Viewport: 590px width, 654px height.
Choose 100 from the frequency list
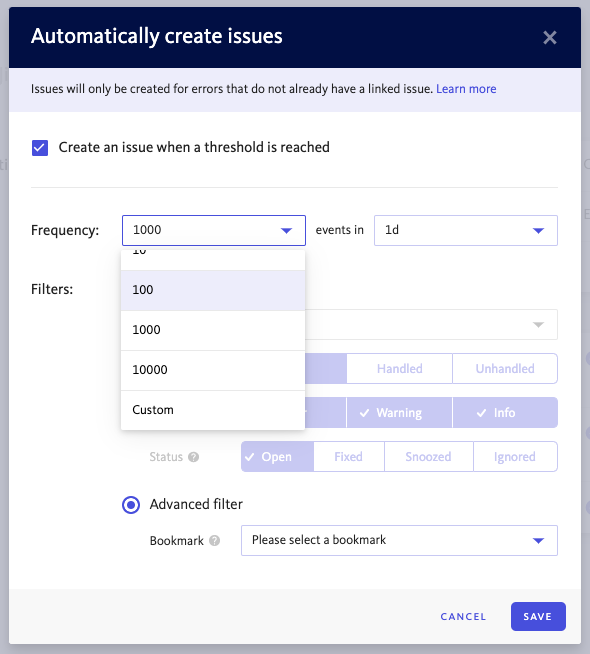click(213, 290)
